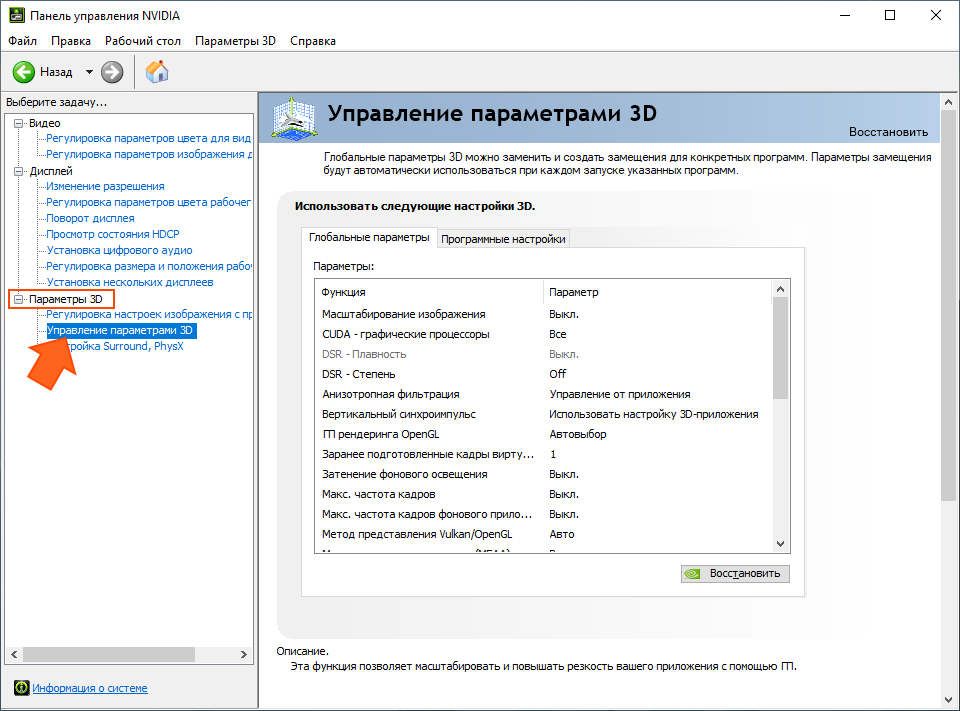Click the task tree horizontal scrollbar thumb

click(x=109, y=654)
